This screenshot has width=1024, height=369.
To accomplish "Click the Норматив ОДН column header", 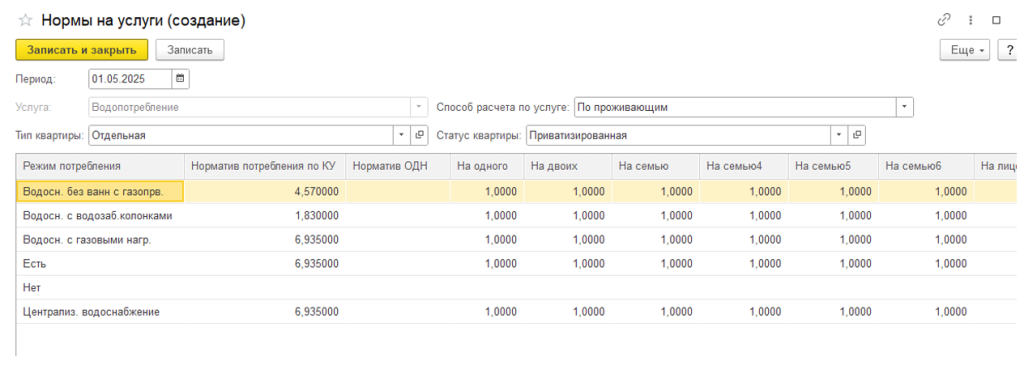I will coord(398,166).
